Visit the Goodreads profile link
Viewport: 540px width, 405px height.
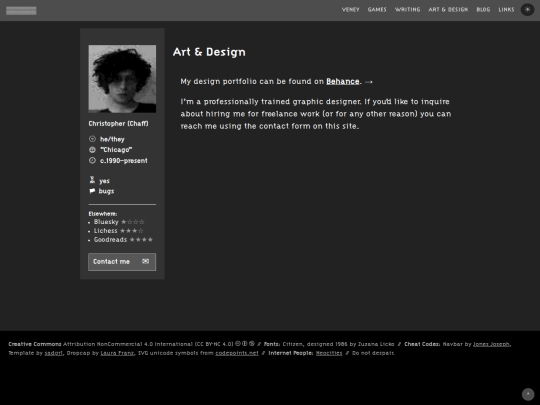[110, 240]
